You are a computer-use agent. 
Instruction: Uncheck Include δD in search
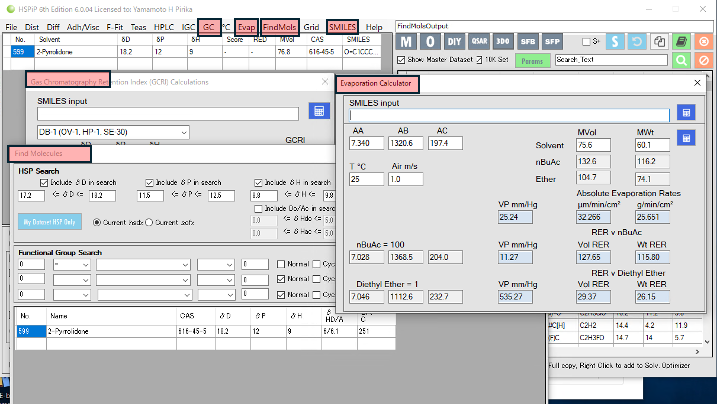[x=44, y=183]
